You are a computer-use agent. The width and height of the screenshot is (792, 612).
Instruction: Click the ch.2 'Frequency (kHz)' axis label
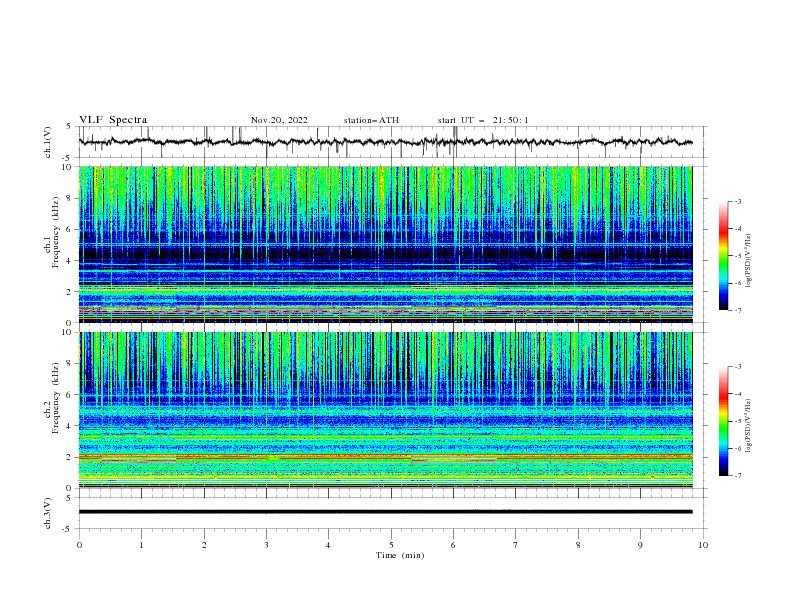click(56, 397)
